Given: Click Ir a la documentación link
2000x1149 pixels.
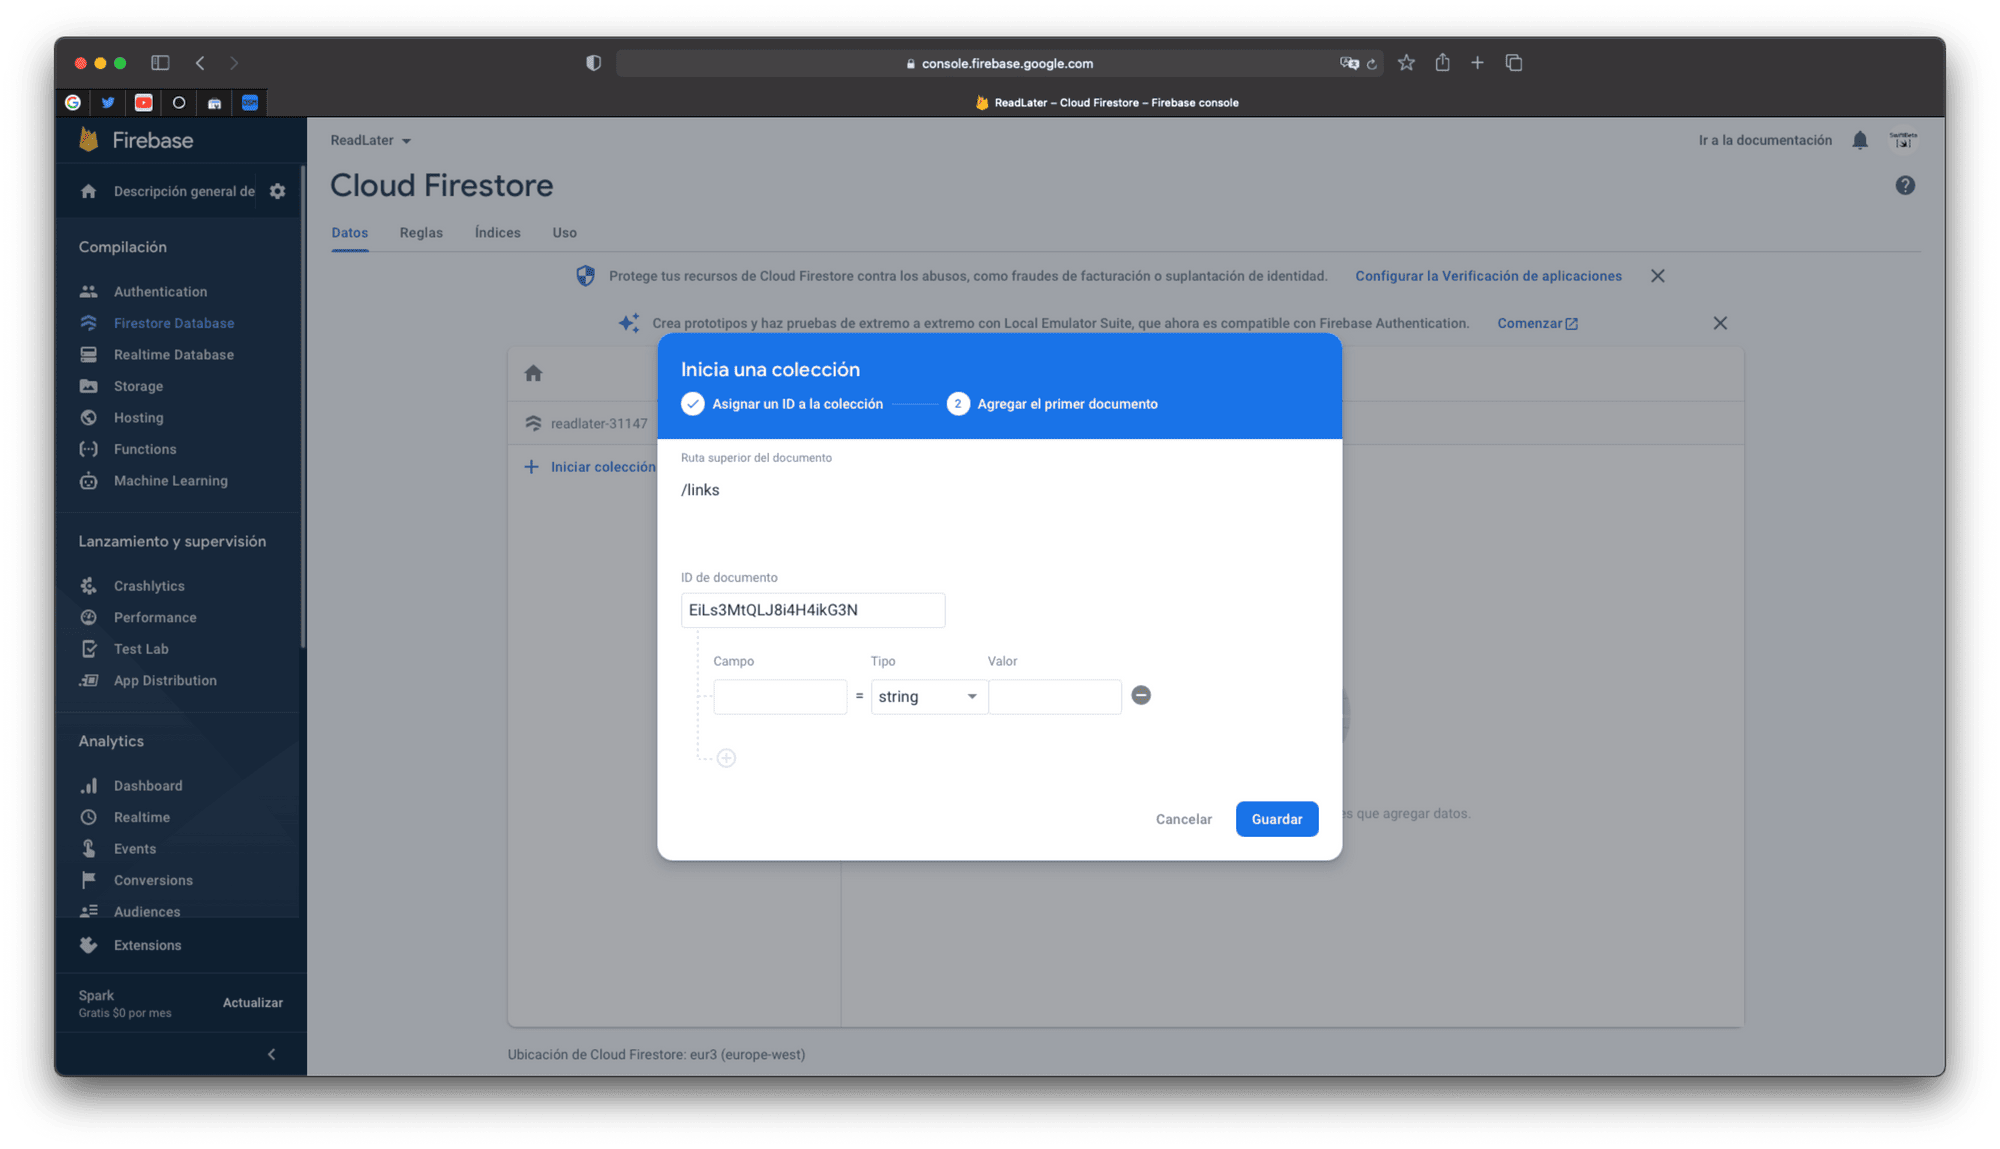Looking at the screenshot, I should point(1765,140).
